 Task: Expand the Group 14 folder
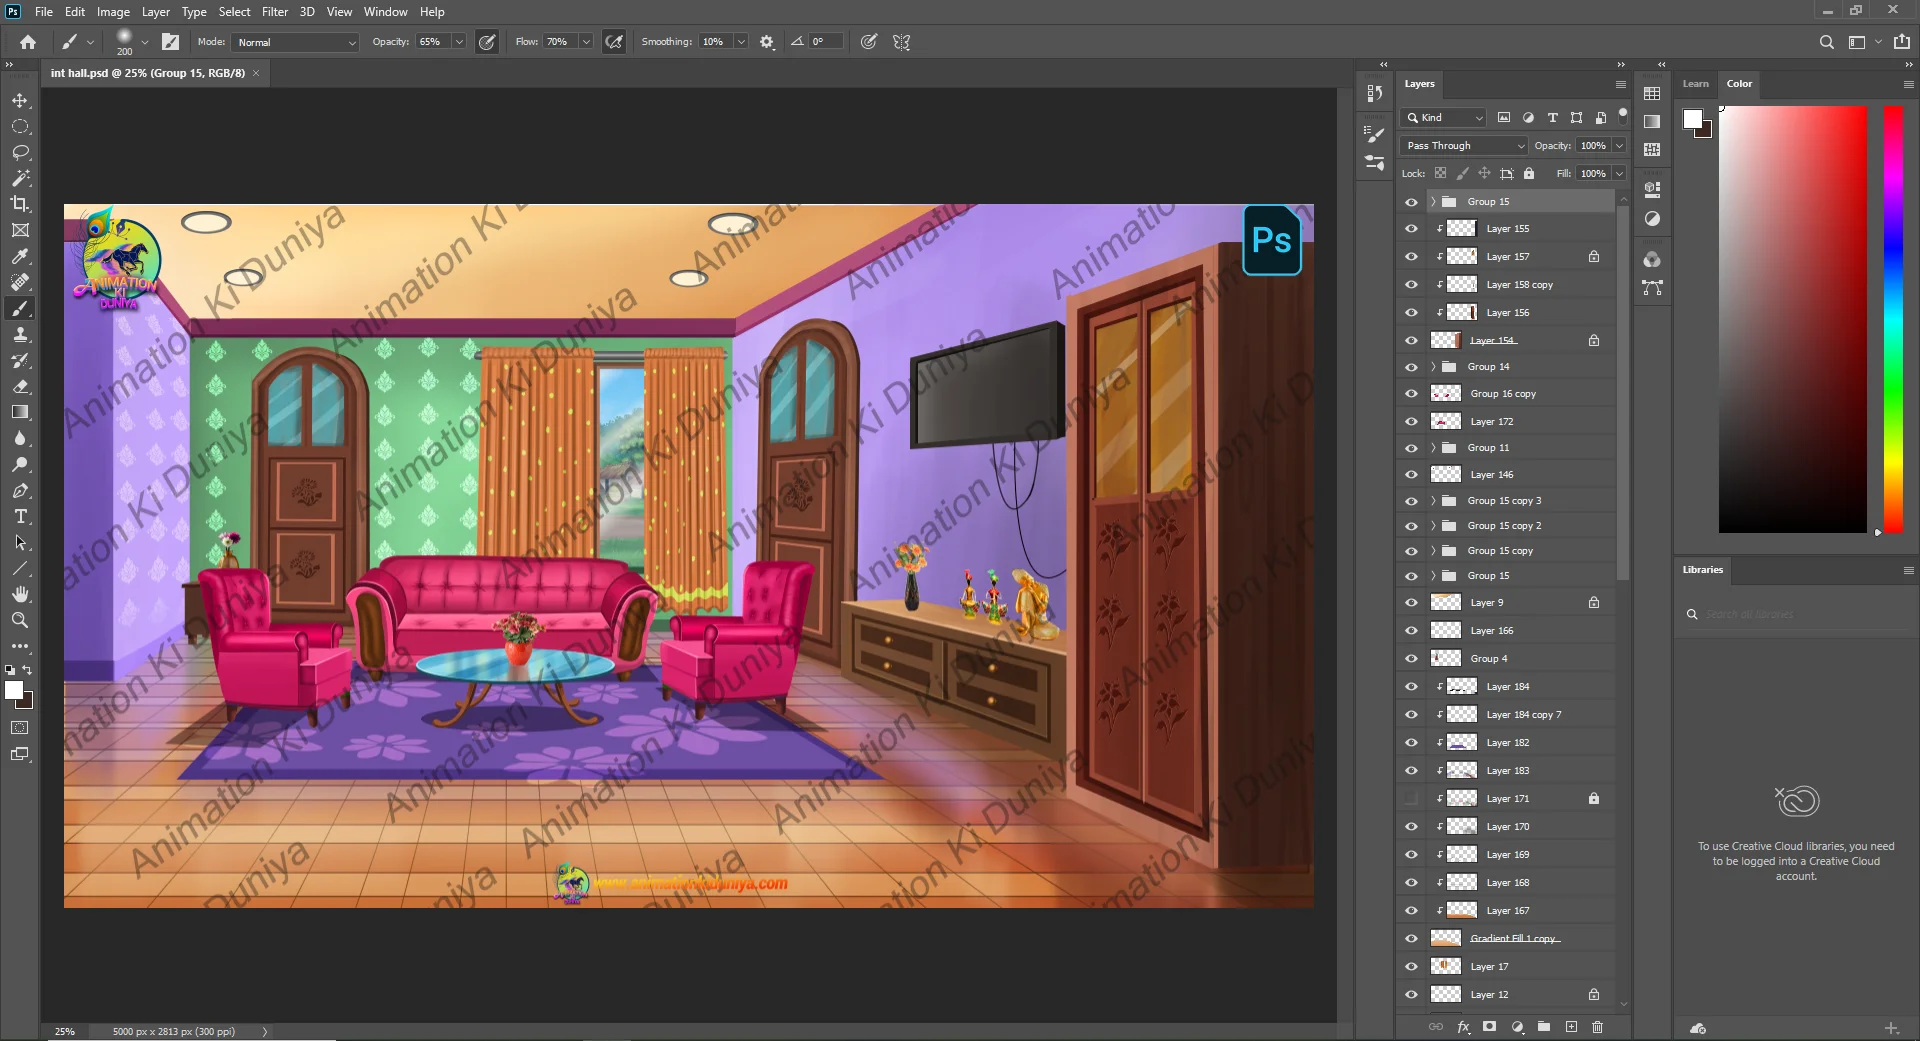pyautogui.click(x=1433, y=367)
